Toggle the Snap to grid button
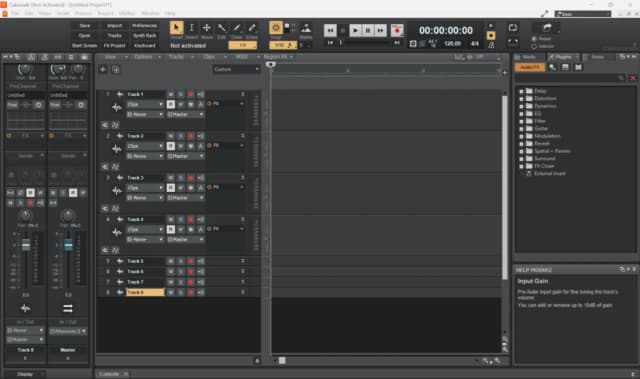This screenshot has height=379, width=640. [276, 28]
